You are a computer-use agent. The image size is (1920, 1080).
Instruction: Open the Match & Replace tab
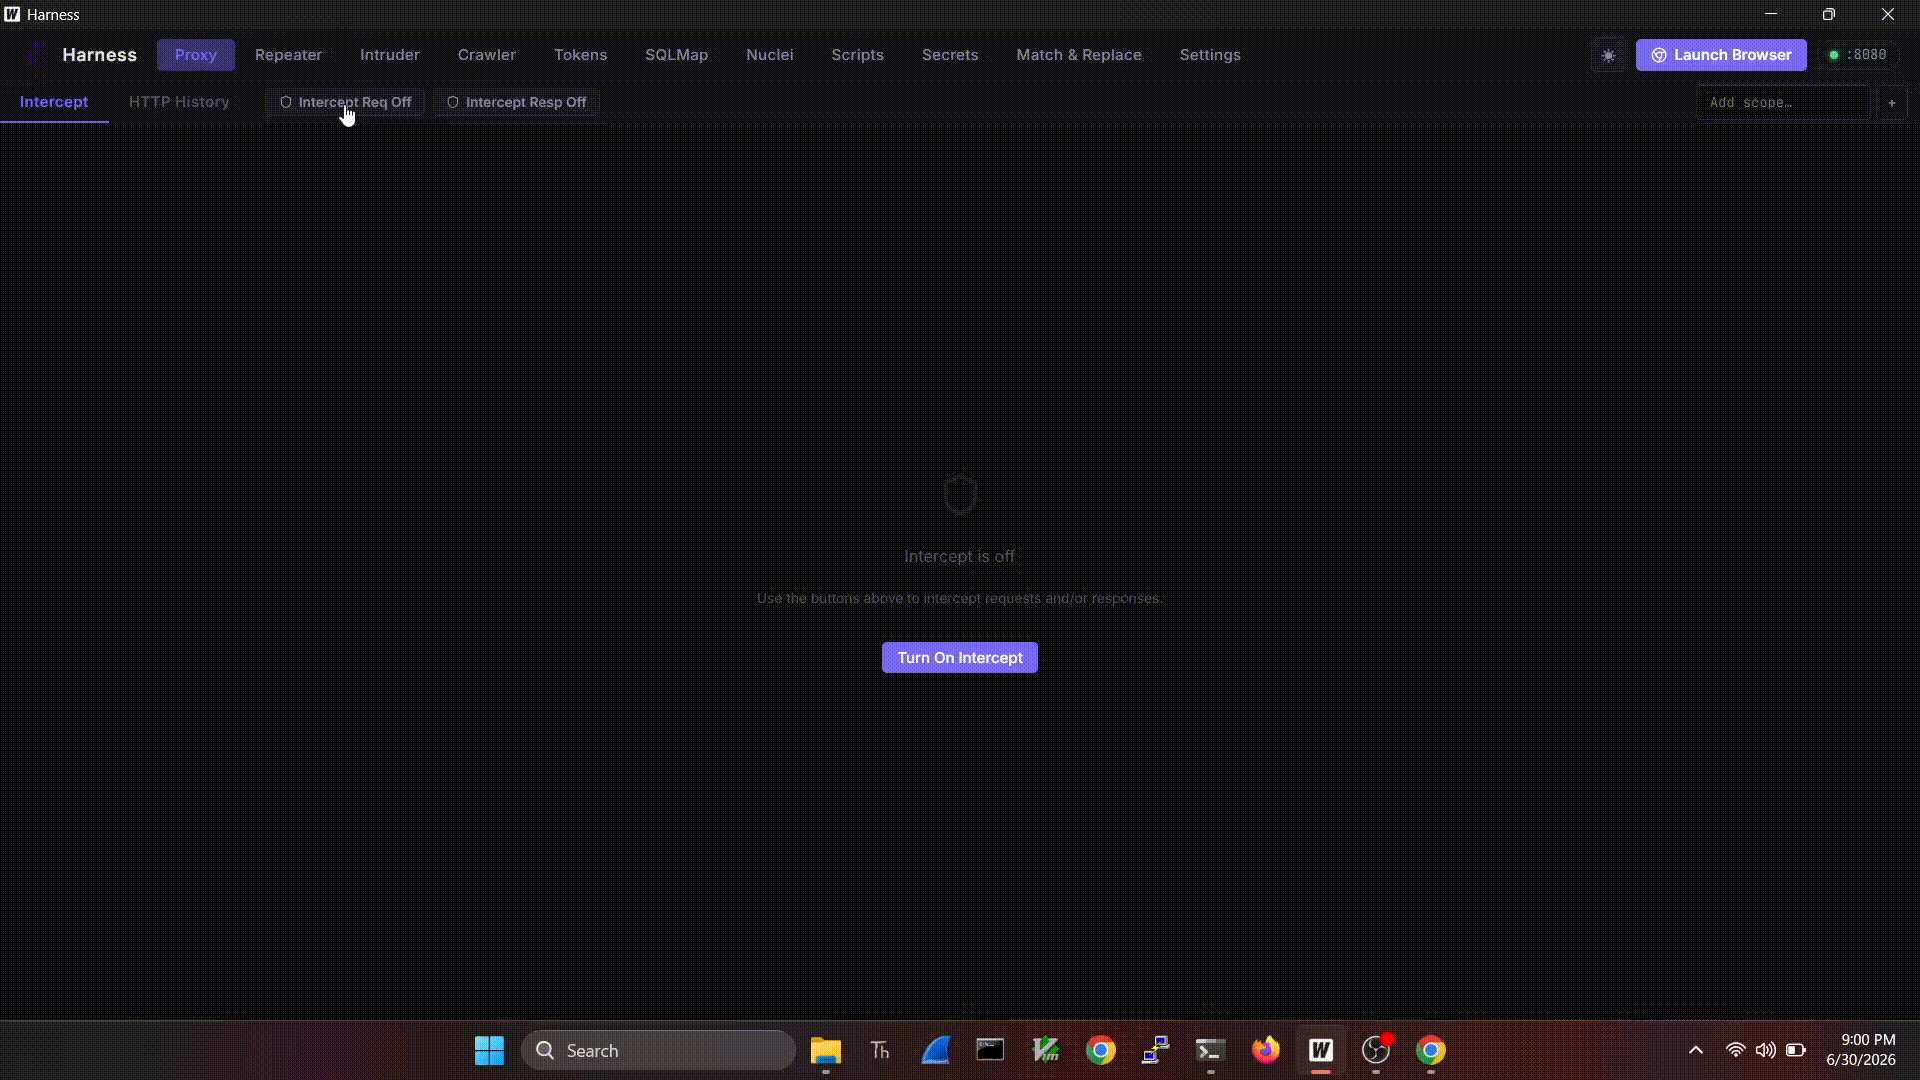tap(1079, 55)
